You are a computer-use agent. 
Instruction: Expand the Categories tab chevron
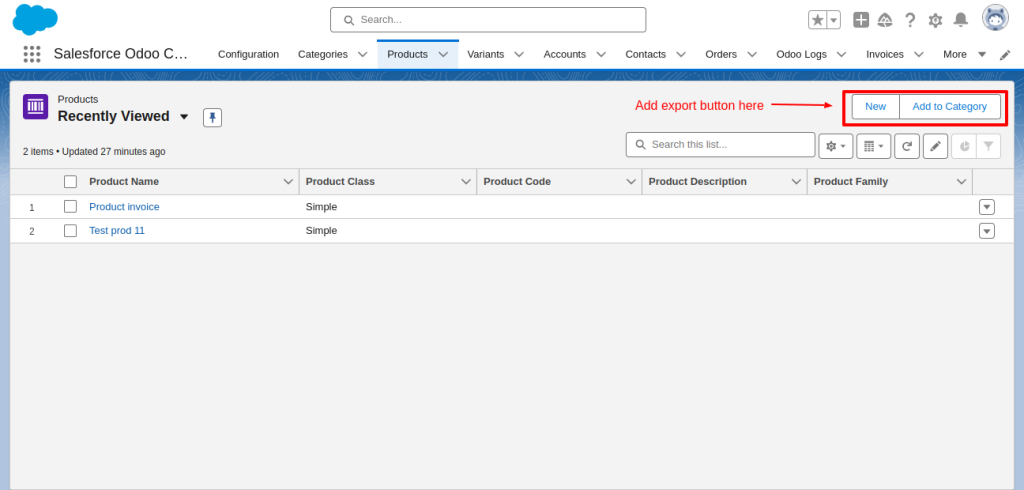coord(362,54)
